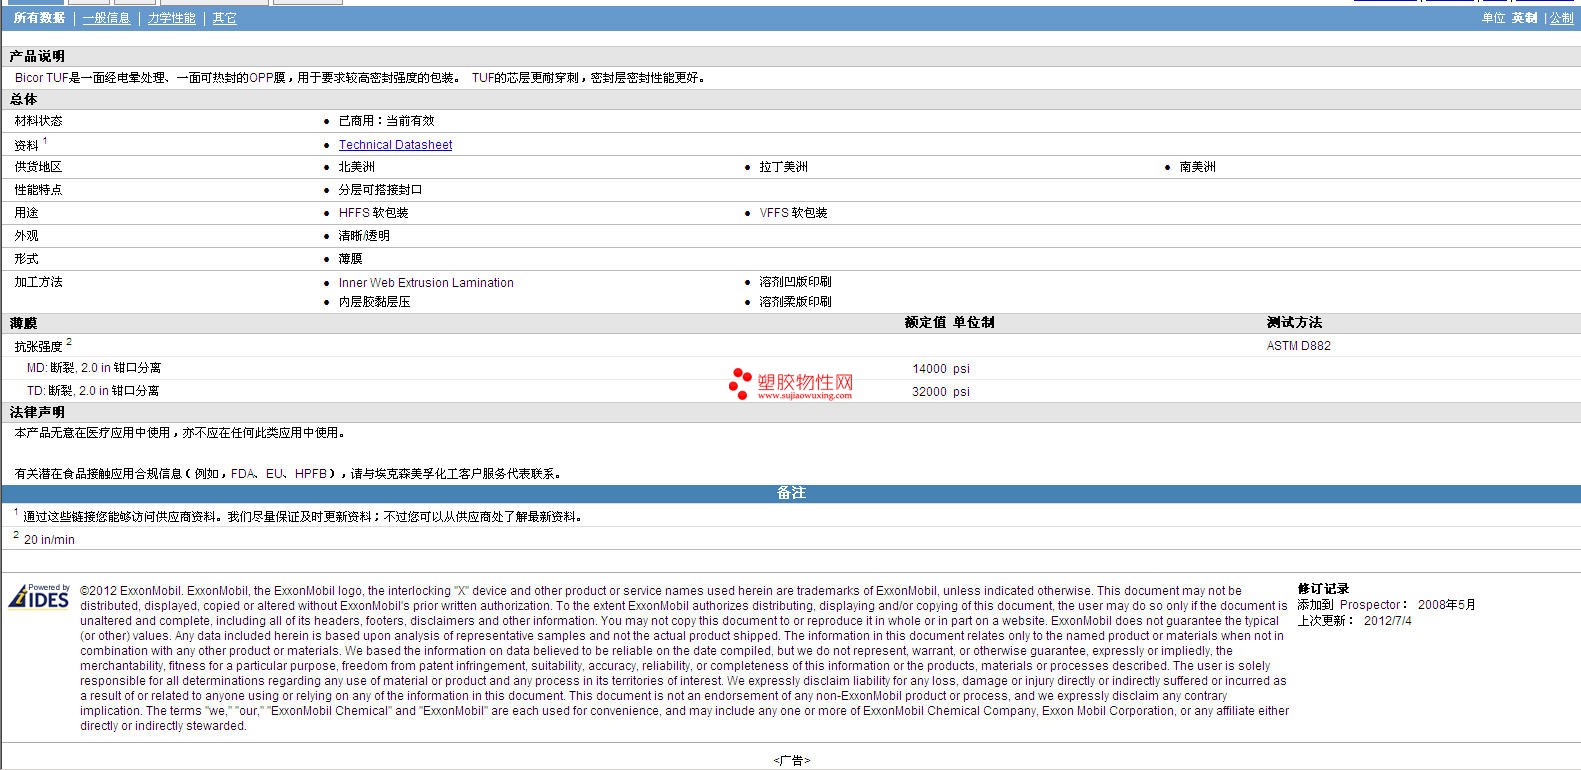Image resolution: width=1581 pixels, height=770 pixels.
Task: Click the <广告> label at the bottom
Action: [791, 761]
